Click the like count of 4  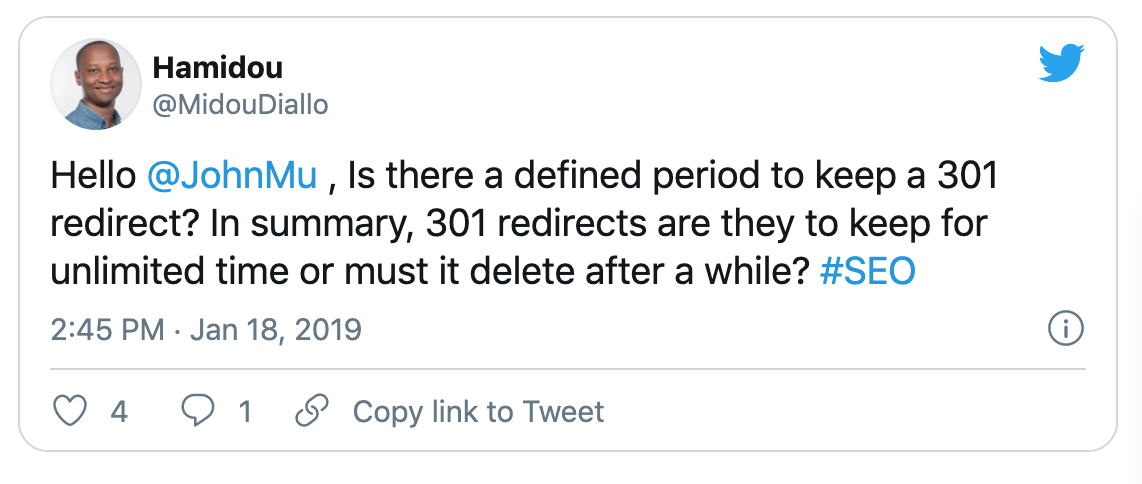pos(119,411)
